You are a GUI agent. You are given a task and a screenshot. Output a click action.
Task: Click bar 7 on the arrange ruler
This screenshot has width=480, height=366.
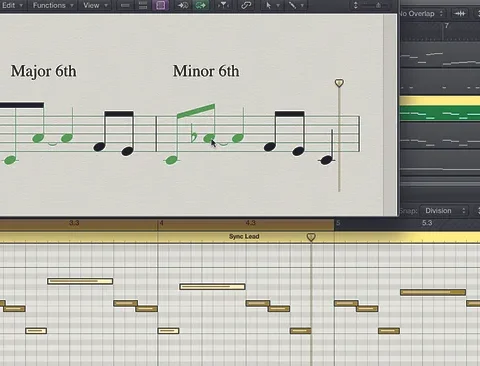[x=447, y=26]
